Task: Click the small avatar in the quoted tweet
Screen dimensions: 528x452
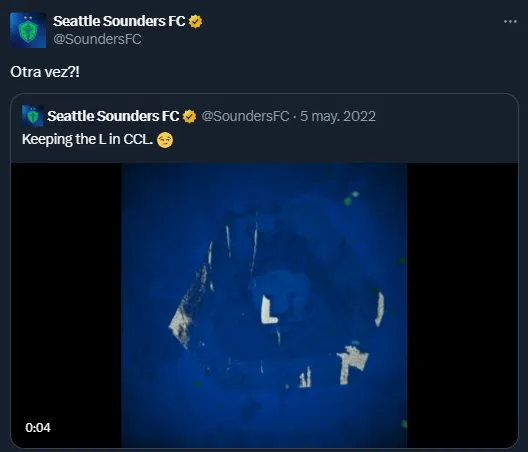Action: (33, 116)
